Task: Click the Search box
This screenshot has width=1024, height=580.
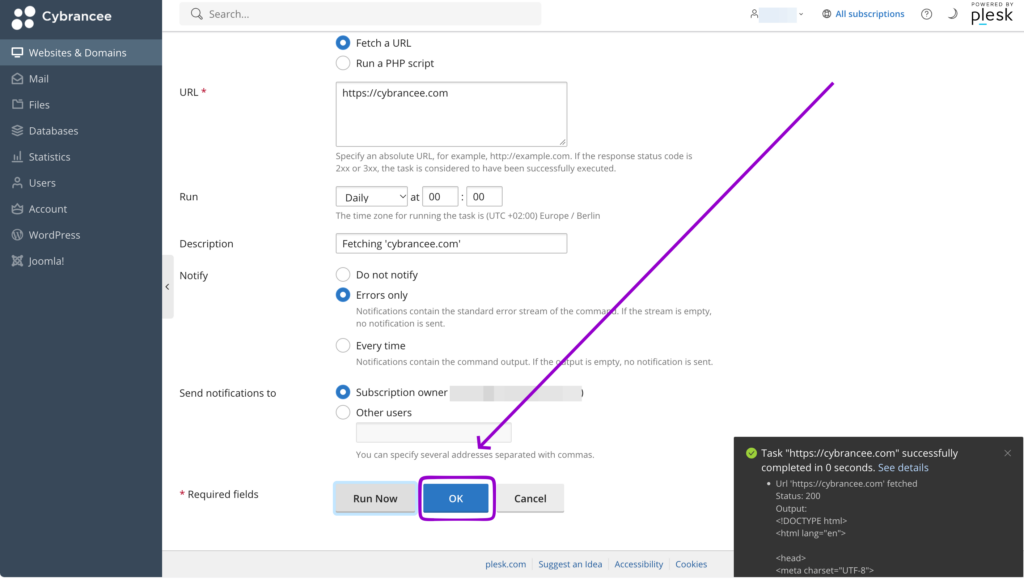Action: (360, 14)
